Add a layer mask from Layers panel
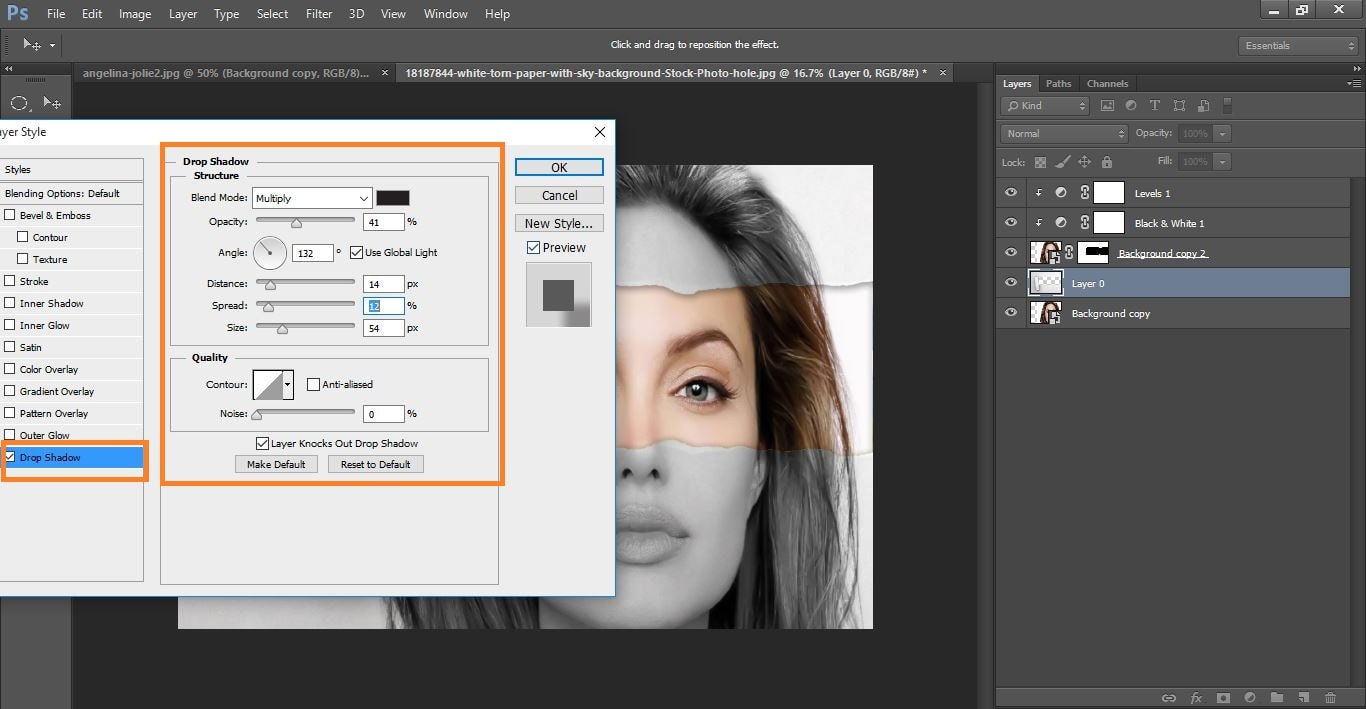The width and height of the screenshot is (1366, 709). 1222,697
